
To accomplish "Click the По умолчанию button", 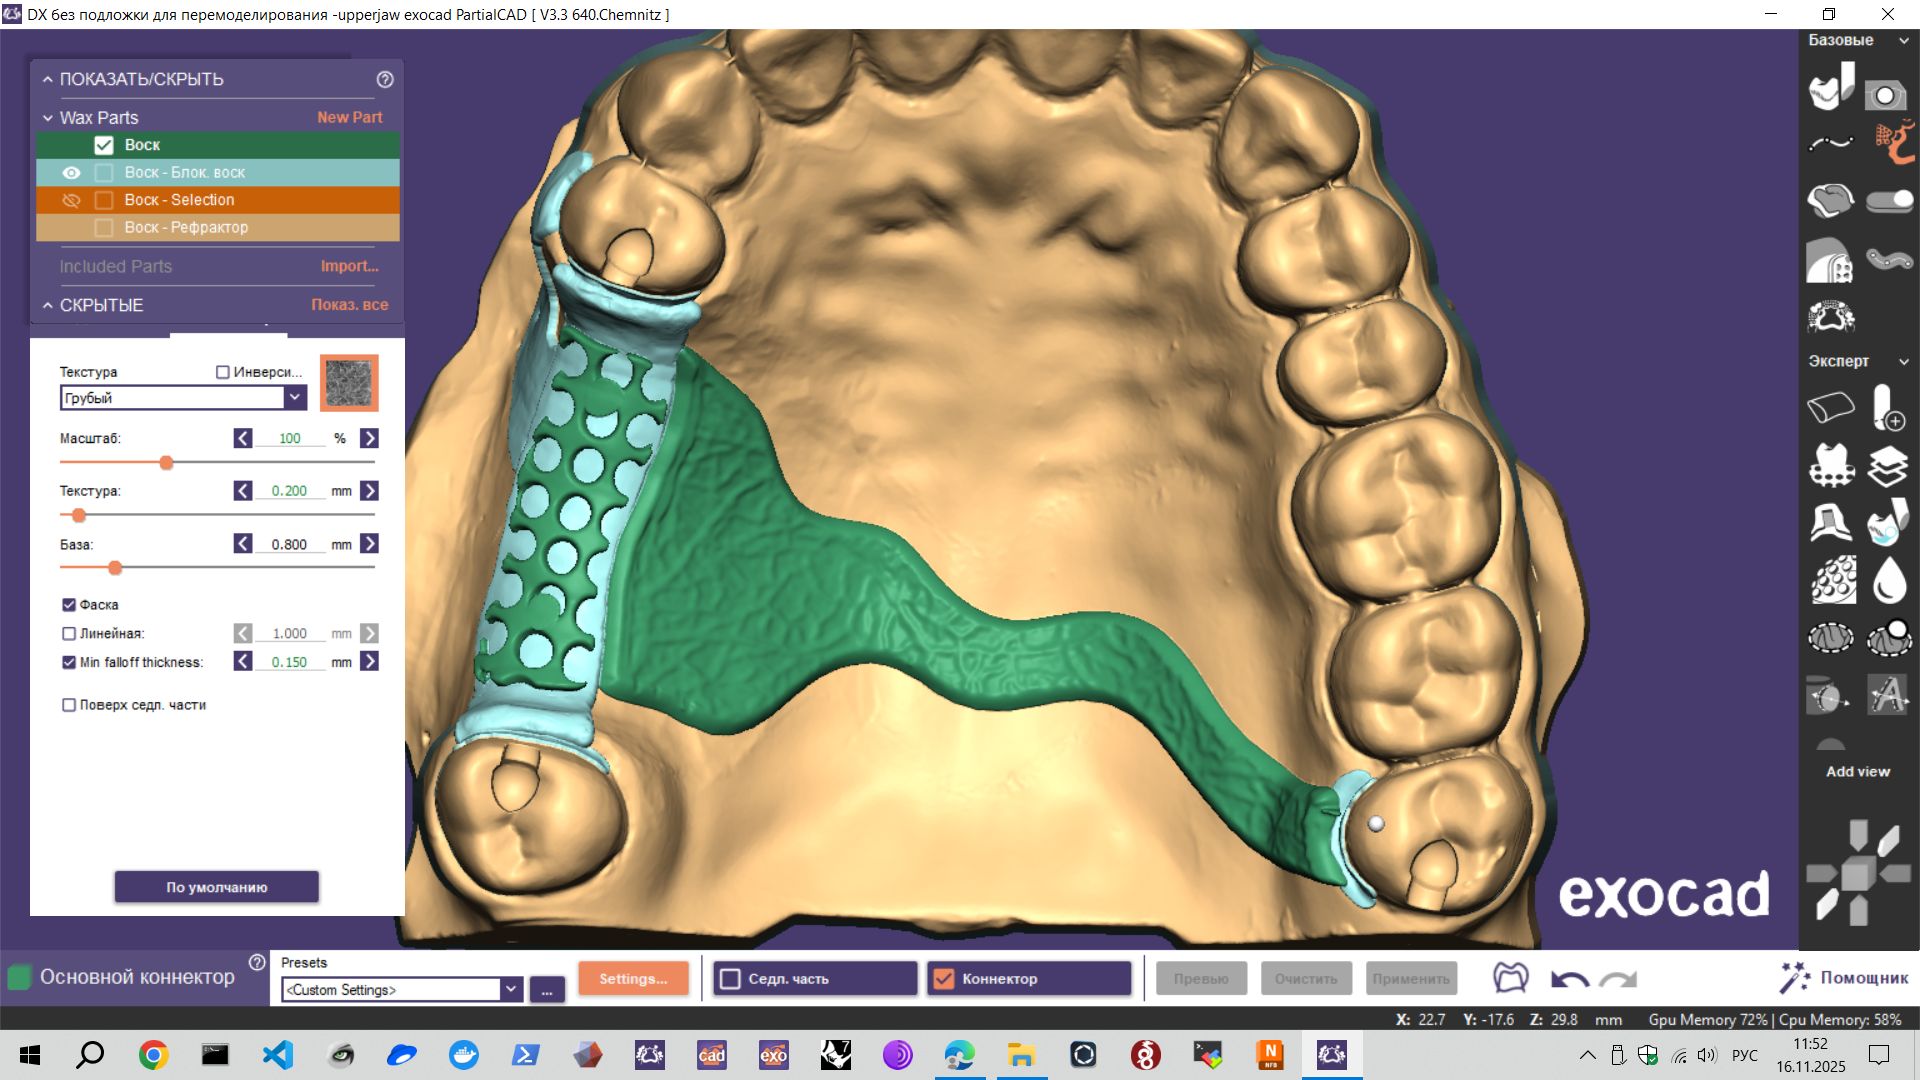I will point(216,886).
